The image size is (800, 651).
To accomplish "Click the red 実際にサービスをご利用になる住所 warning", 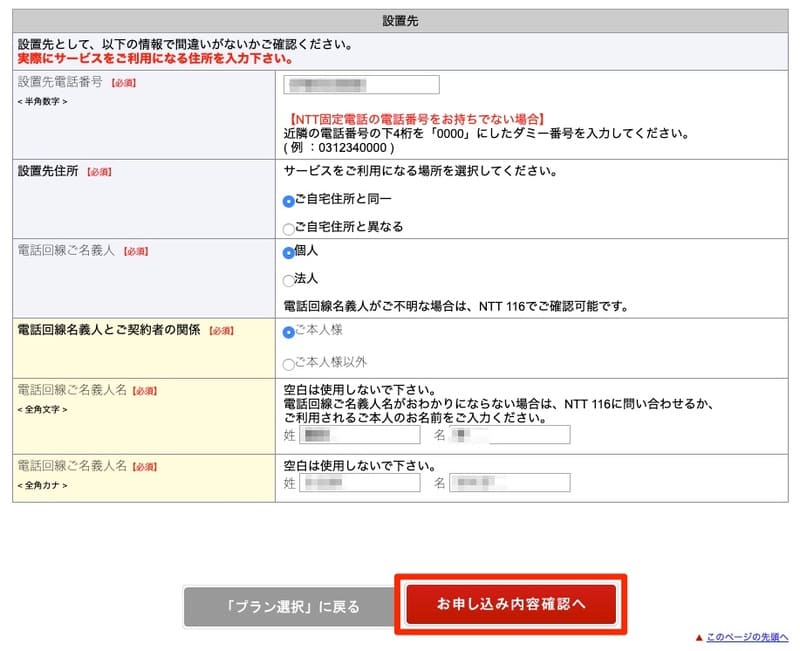I will pos(155,59).
